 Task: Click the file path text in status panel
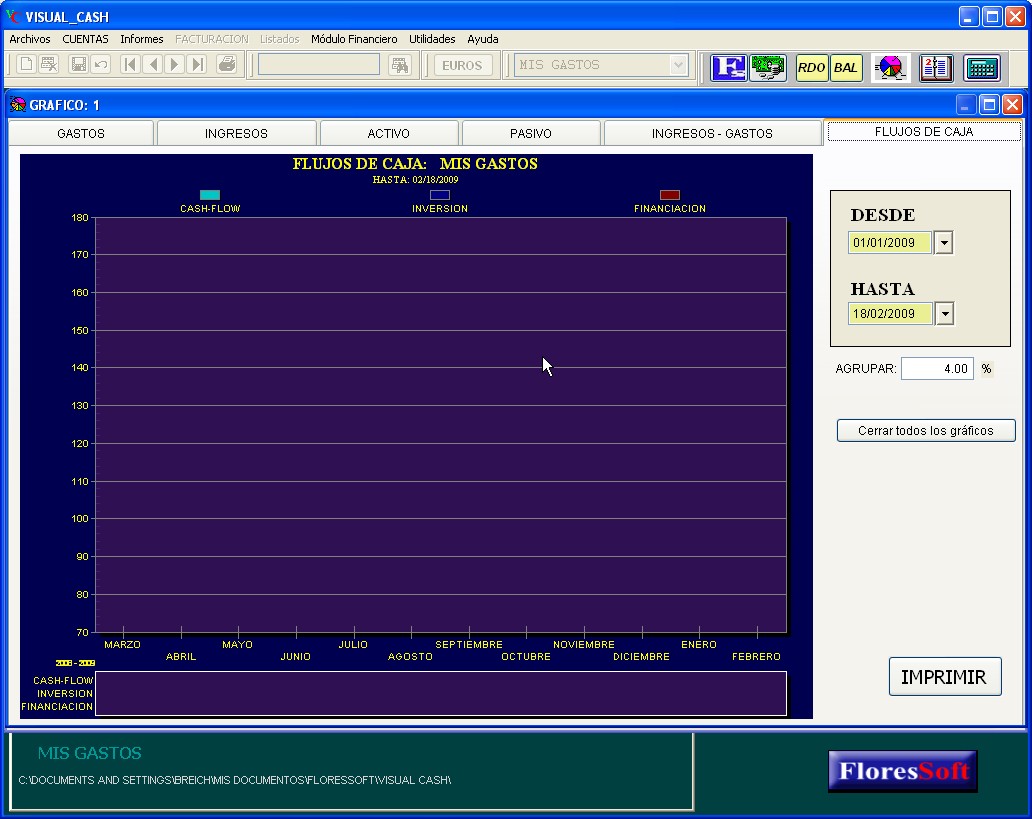click(234, 780)
